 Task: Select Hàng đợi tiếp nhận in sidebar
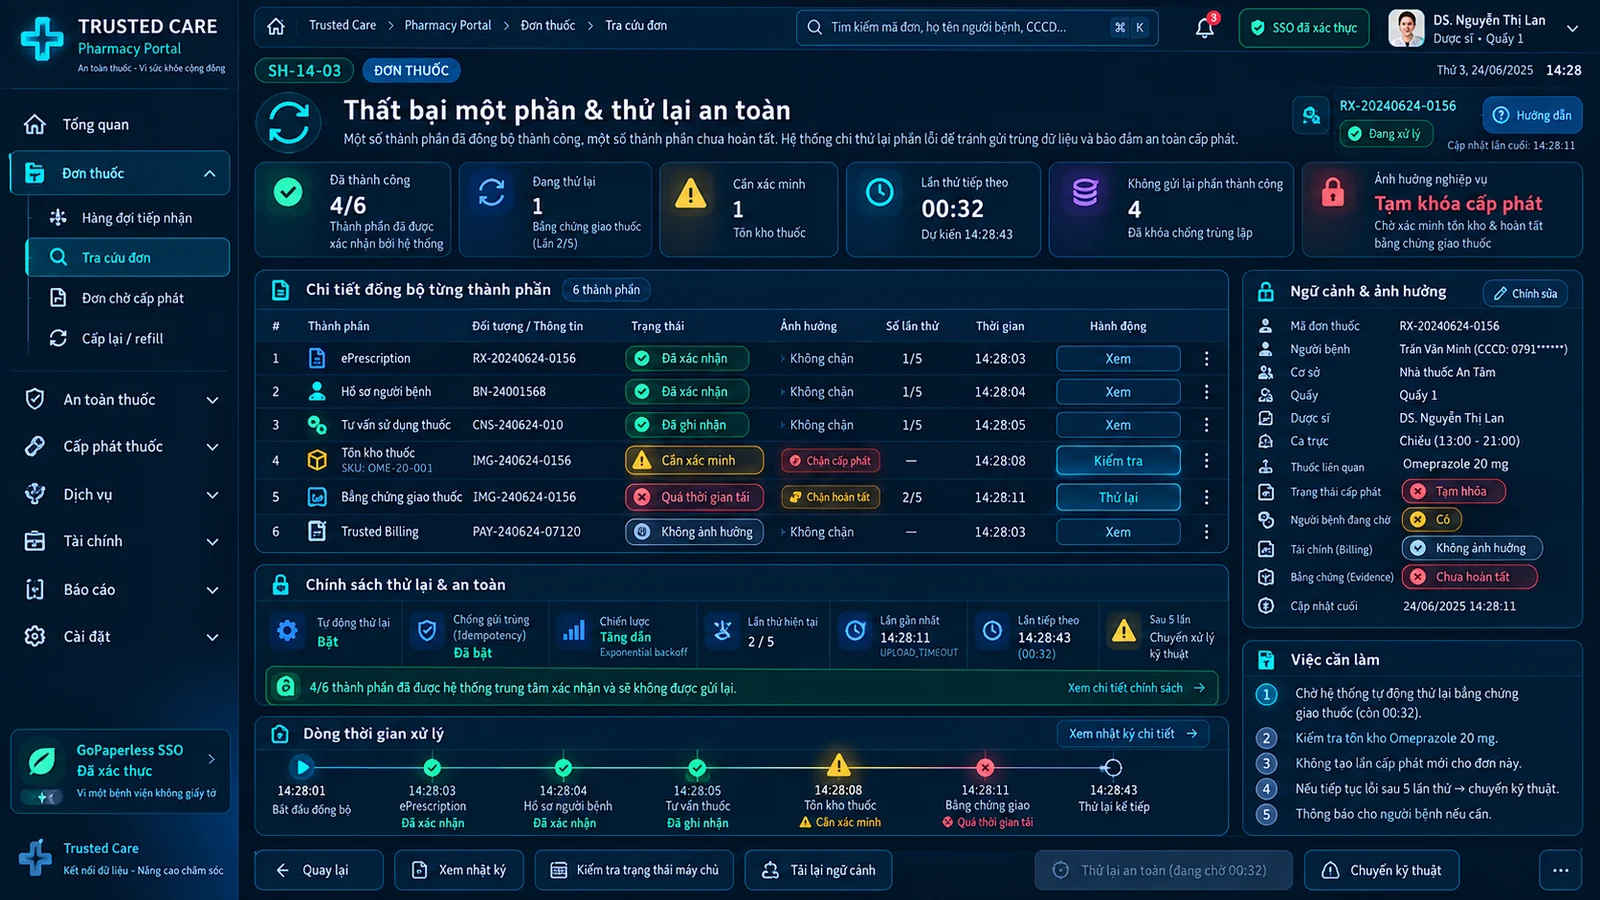(x=127, y=217)
